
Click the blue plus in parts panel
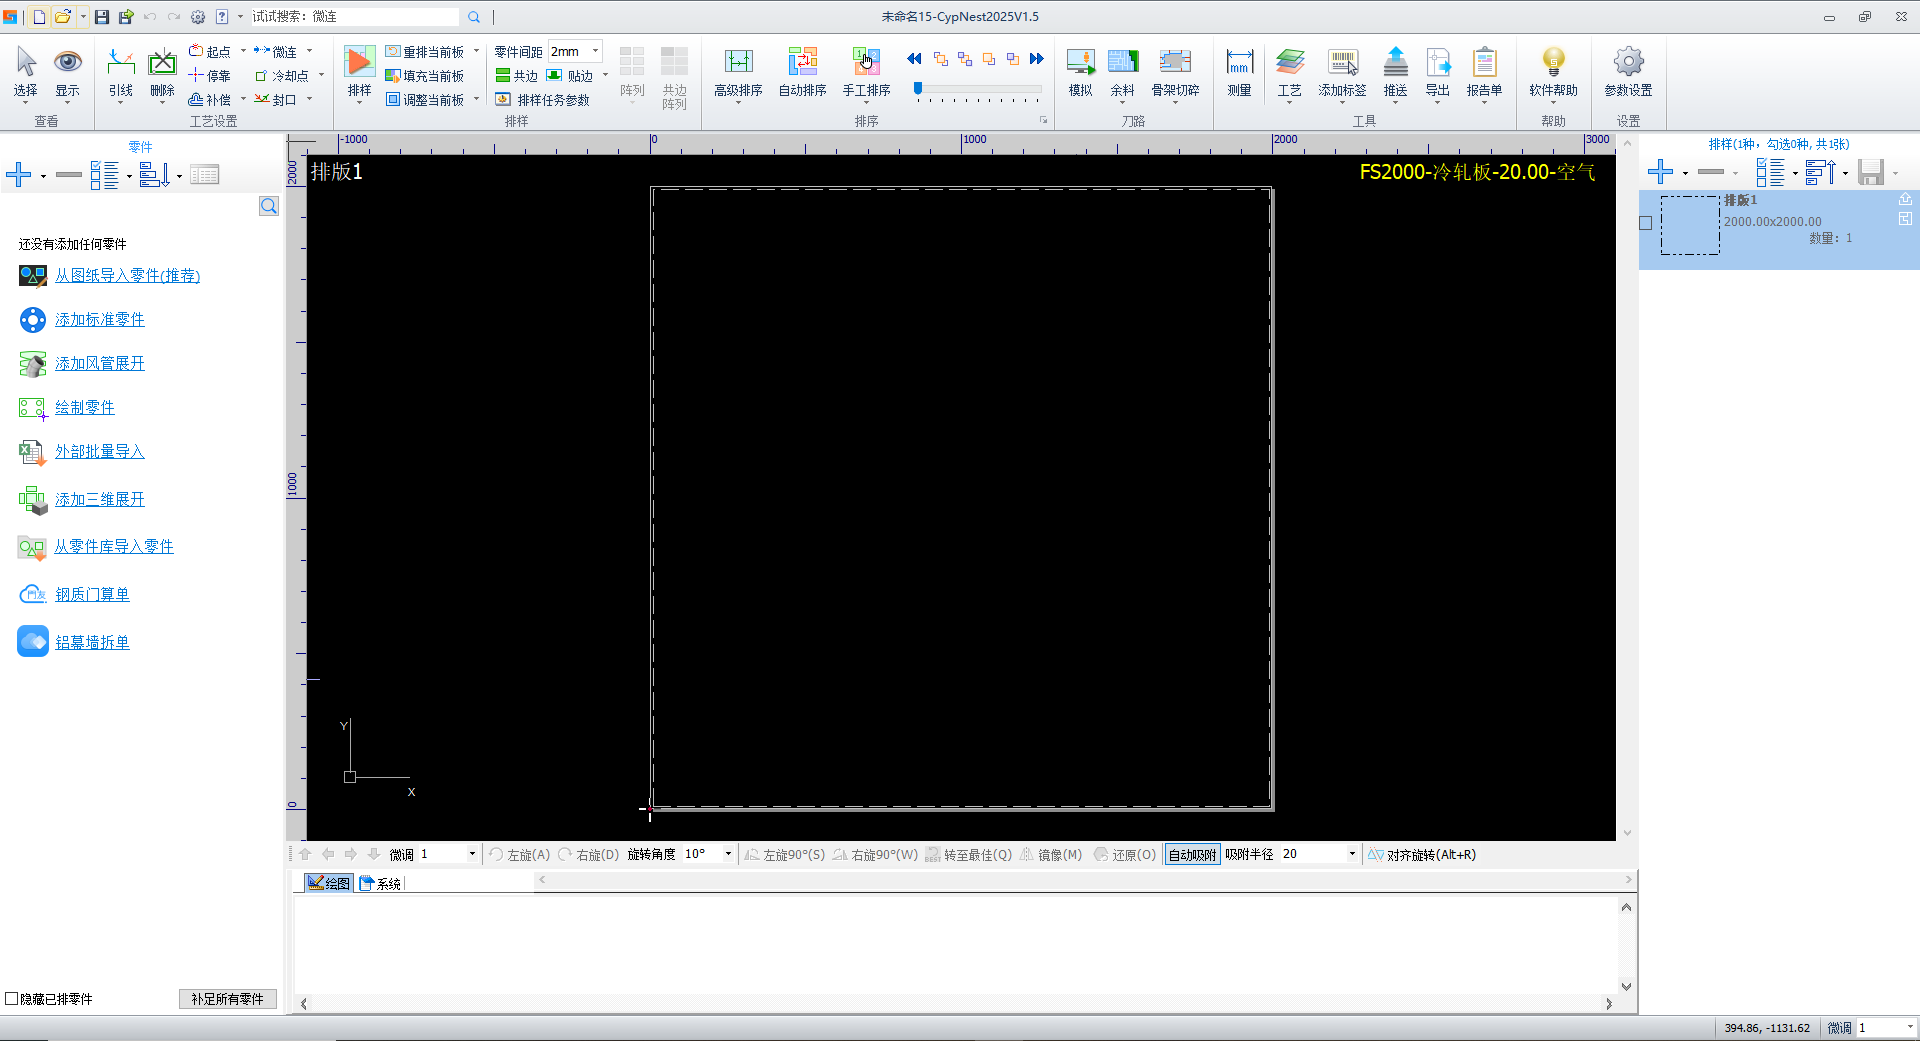coord(18,175)
